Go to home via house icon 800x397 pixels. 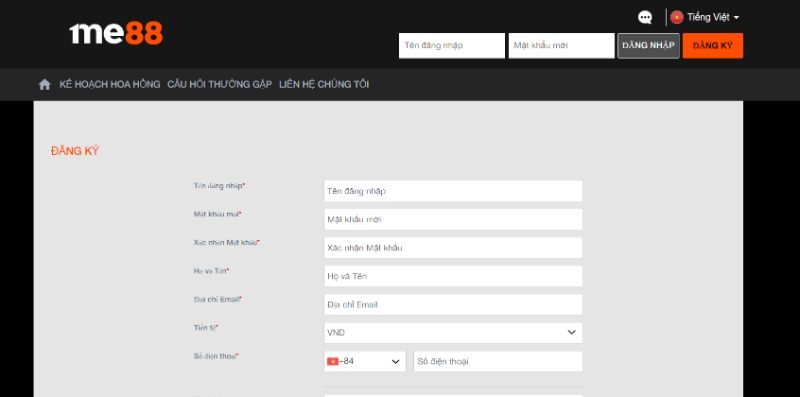tap(45, 85)
